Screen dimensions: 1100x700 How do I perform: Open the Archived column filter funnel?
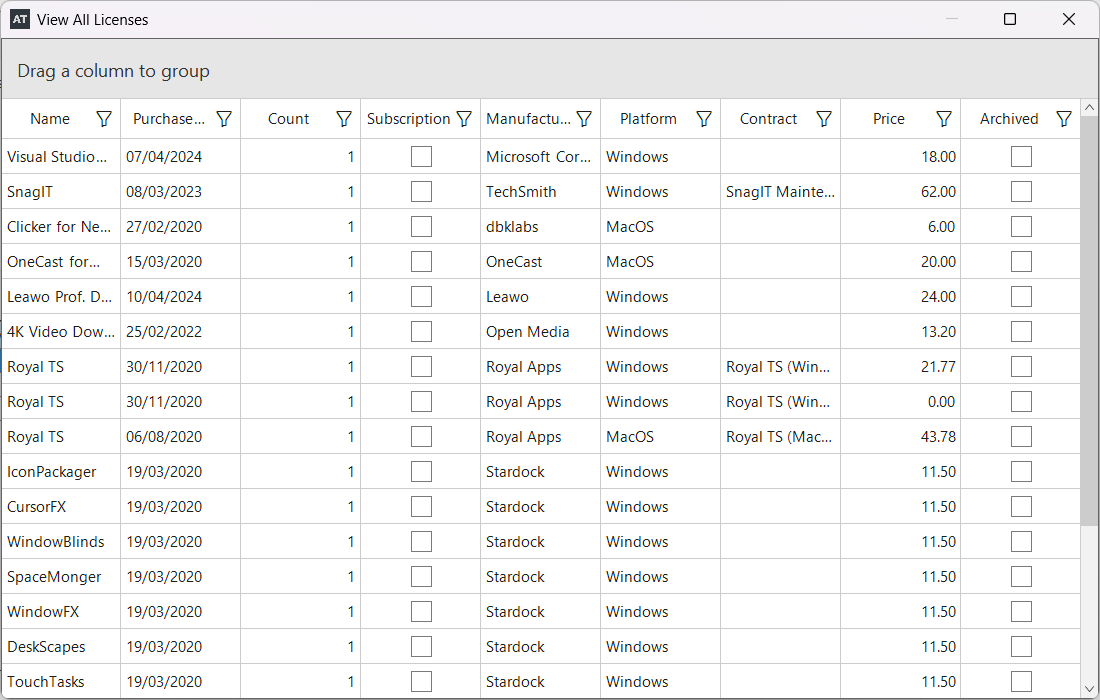tap(1064, 119)
